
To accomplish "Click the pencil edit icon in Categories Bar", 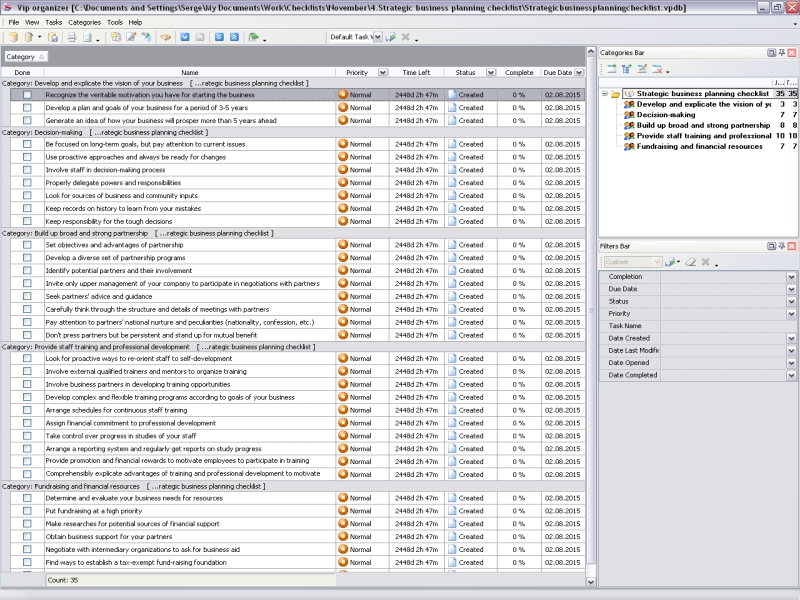I will coord(641,69).
